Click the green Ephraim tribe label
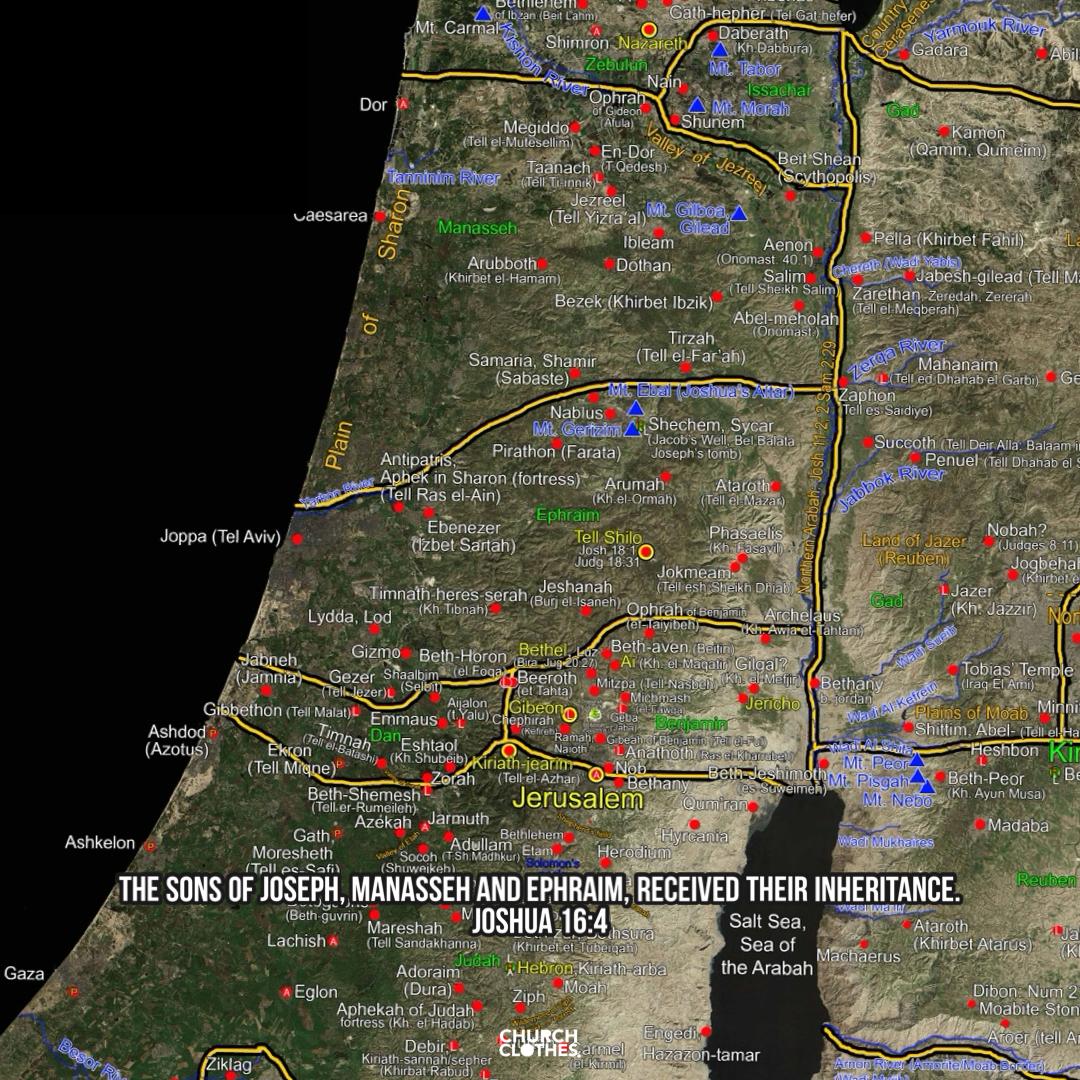Image resolution: width=1080 pixels, height=1080 pixels. [567, 515]
